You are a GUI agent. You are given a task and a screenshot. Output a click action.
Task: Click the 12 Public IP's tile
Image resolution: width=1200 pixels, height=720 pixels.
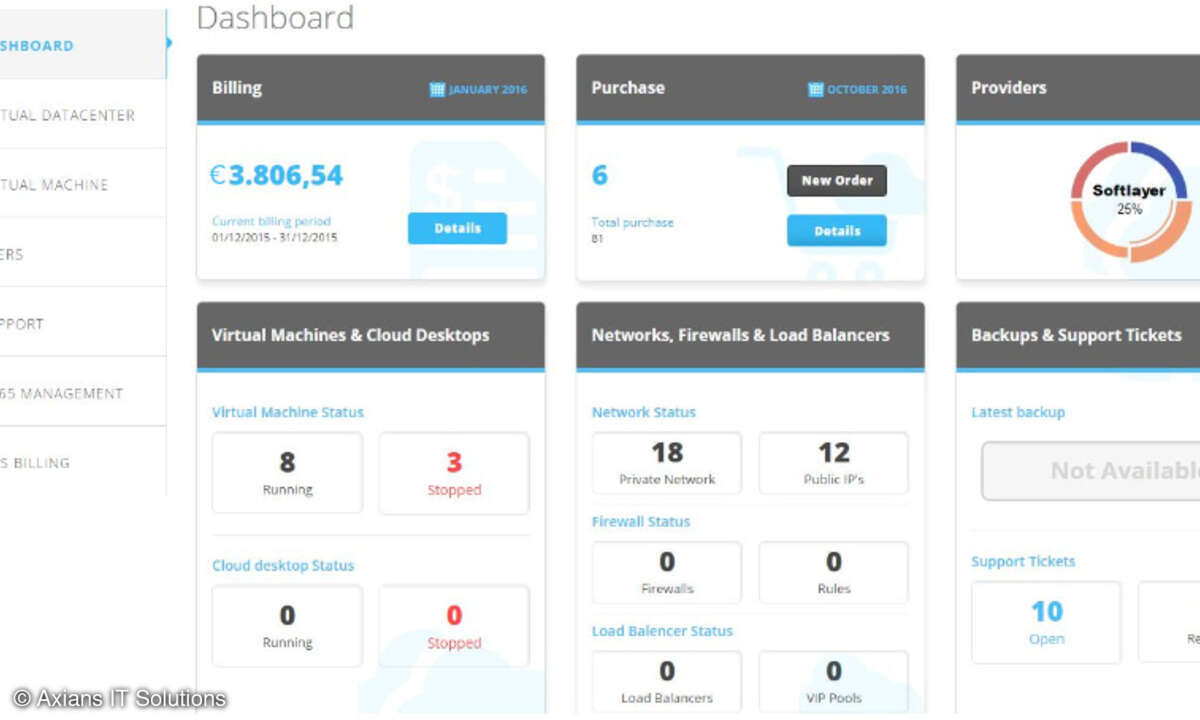(834, 463)
